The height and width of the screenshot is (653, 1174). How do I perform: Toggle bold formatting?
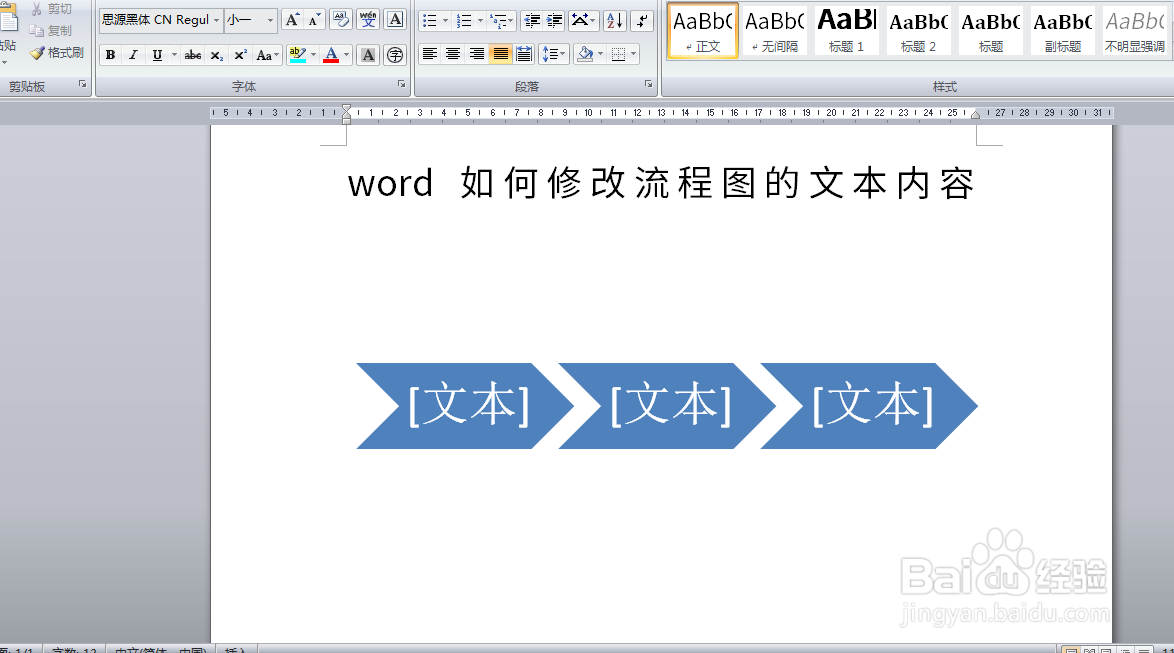pyautogui.click(x=110, y=54)
